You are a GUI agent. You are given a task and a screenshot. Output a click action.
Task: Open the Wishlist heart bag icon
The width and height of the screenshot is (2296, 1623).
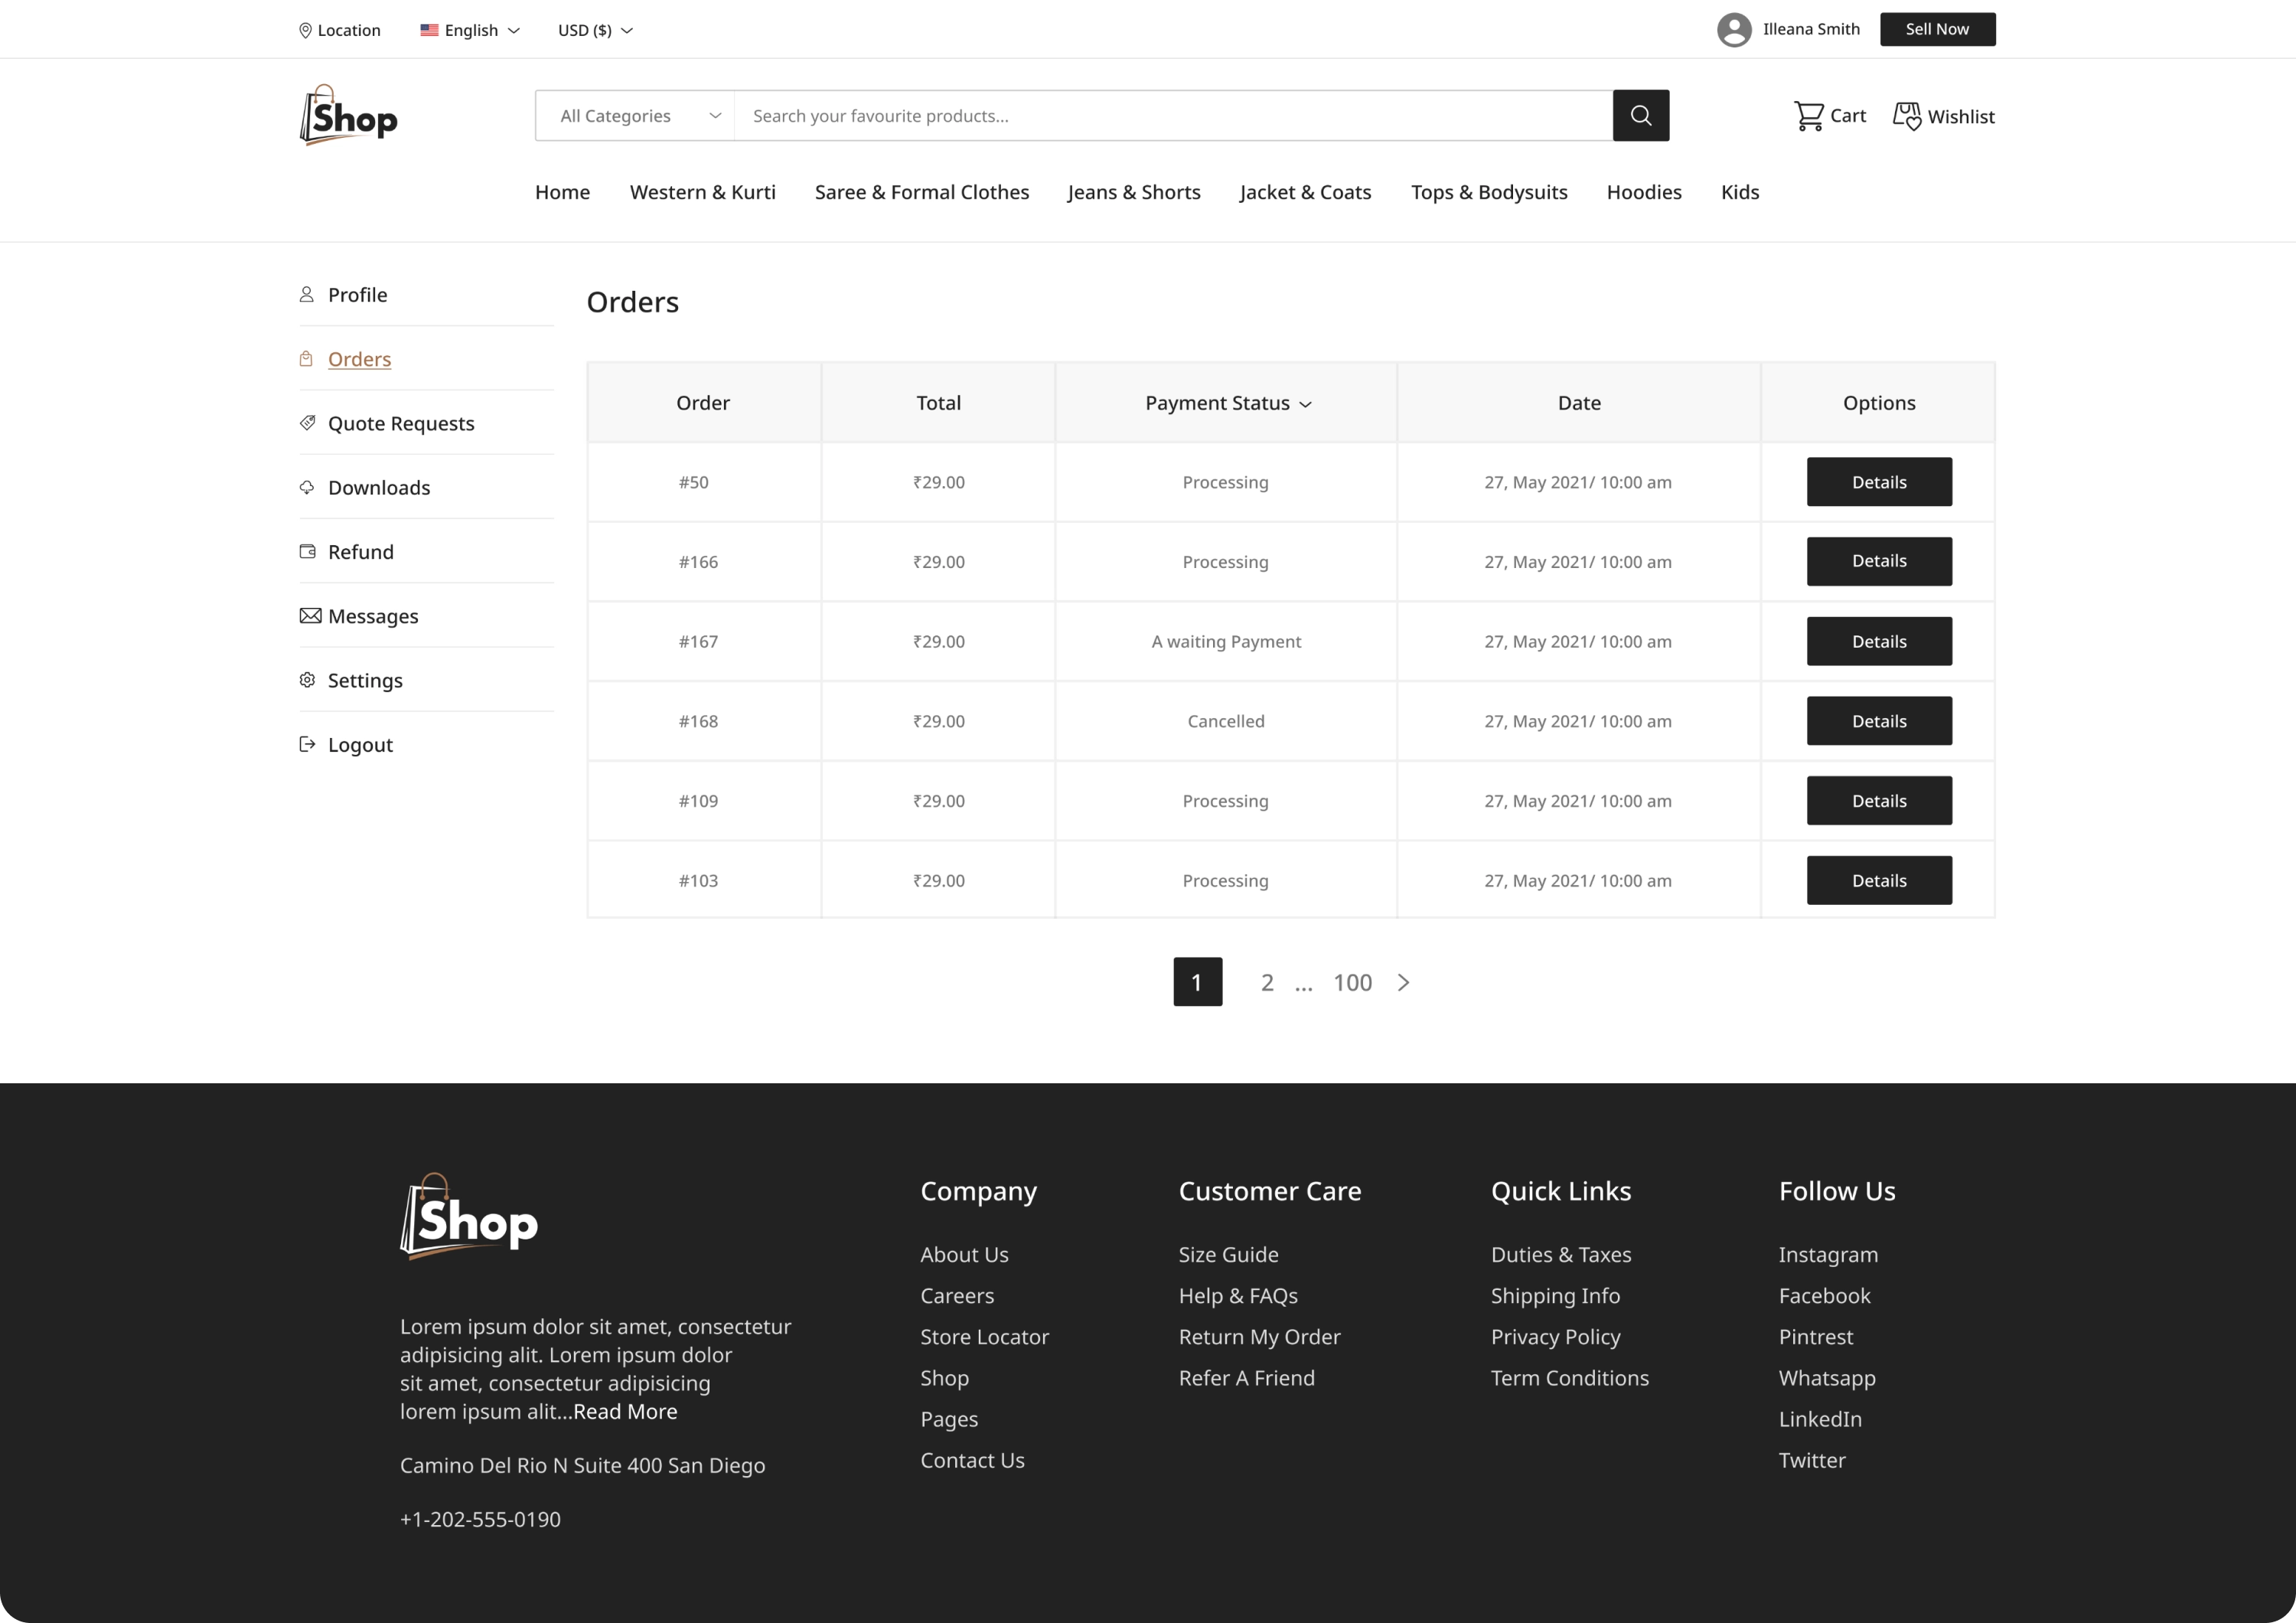pos(1906,116)
